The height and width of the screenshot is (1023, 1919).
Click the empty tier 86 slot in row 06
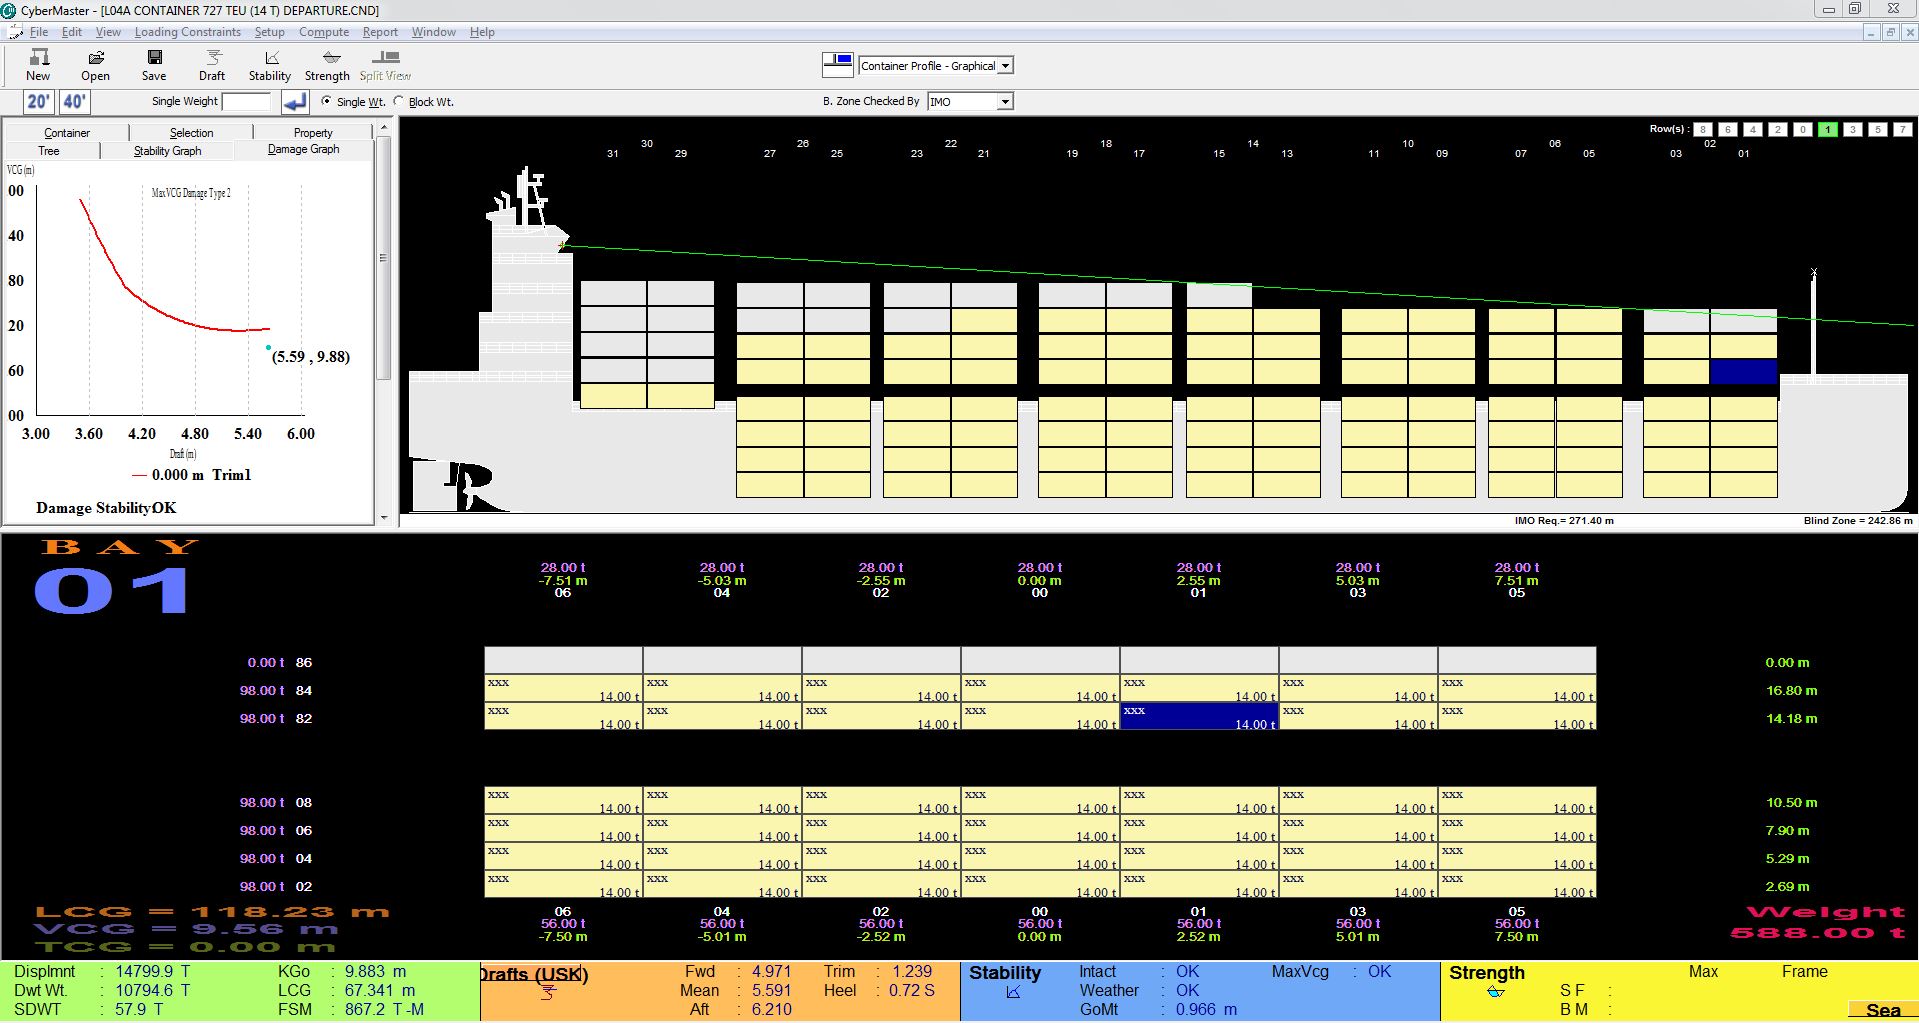563,660
